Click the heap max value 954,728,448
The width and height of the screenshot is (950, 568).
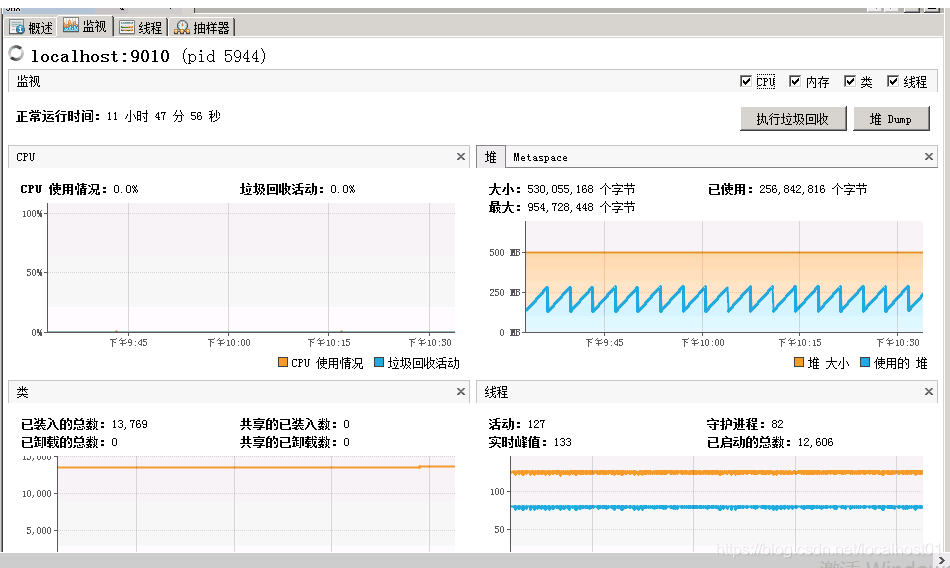coord(560,207)
